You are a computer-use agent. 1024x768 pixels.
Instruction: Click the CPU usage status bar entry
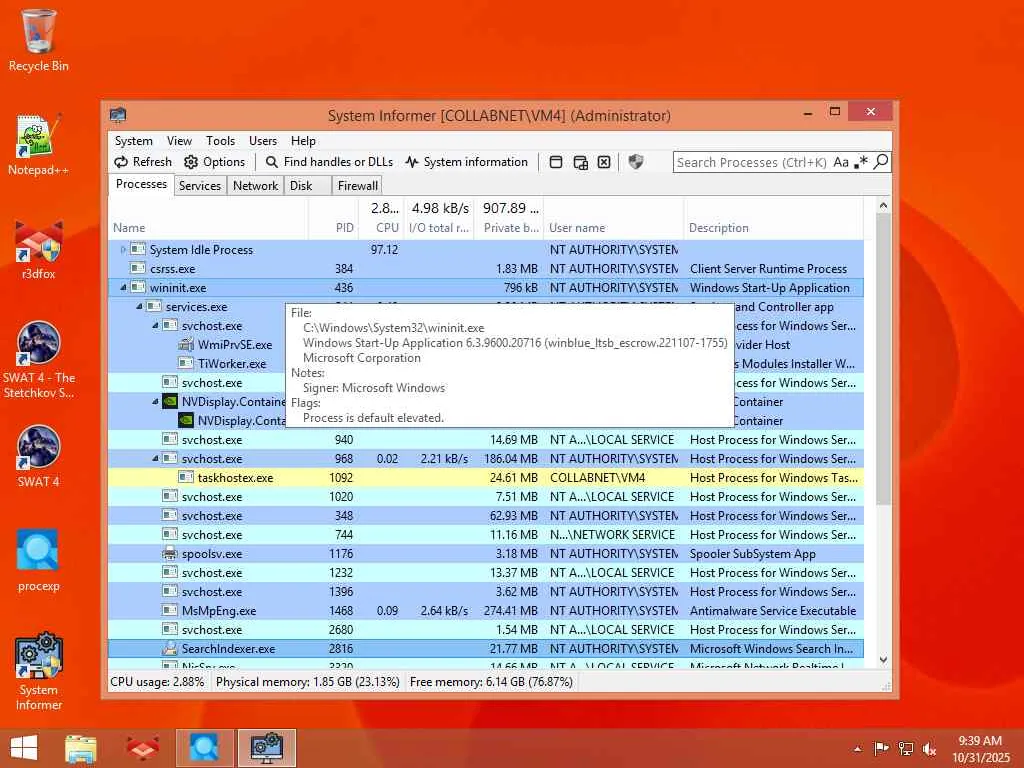pos(157,682)
